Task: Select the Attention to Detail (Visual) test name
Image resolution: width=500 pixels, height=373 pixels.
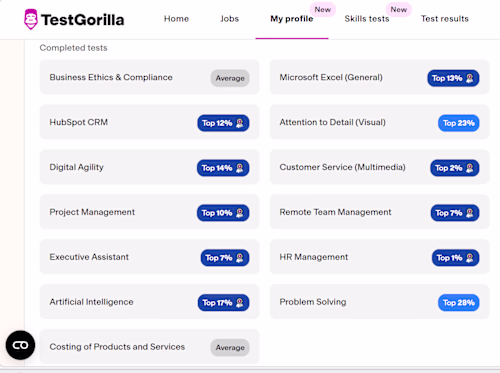Action: pyautogui.click(x=332, y=122)
